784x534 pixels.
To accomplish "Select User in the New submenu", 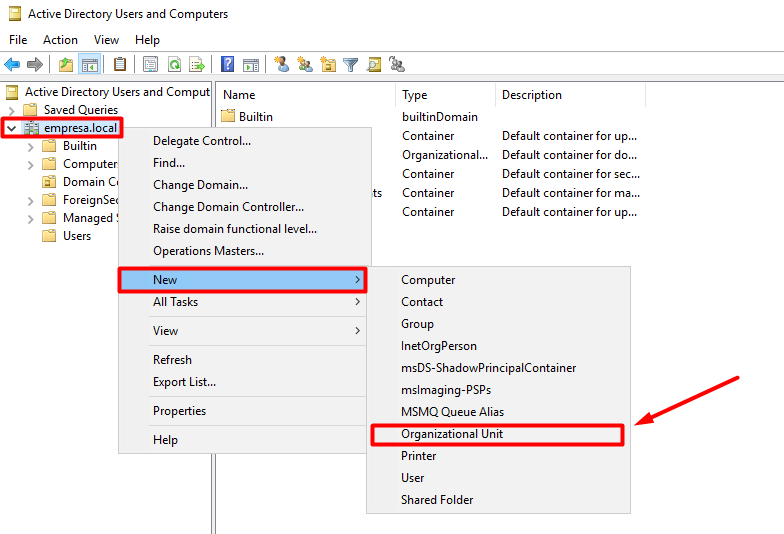I will pyautogui.click(x=498, y=478).
